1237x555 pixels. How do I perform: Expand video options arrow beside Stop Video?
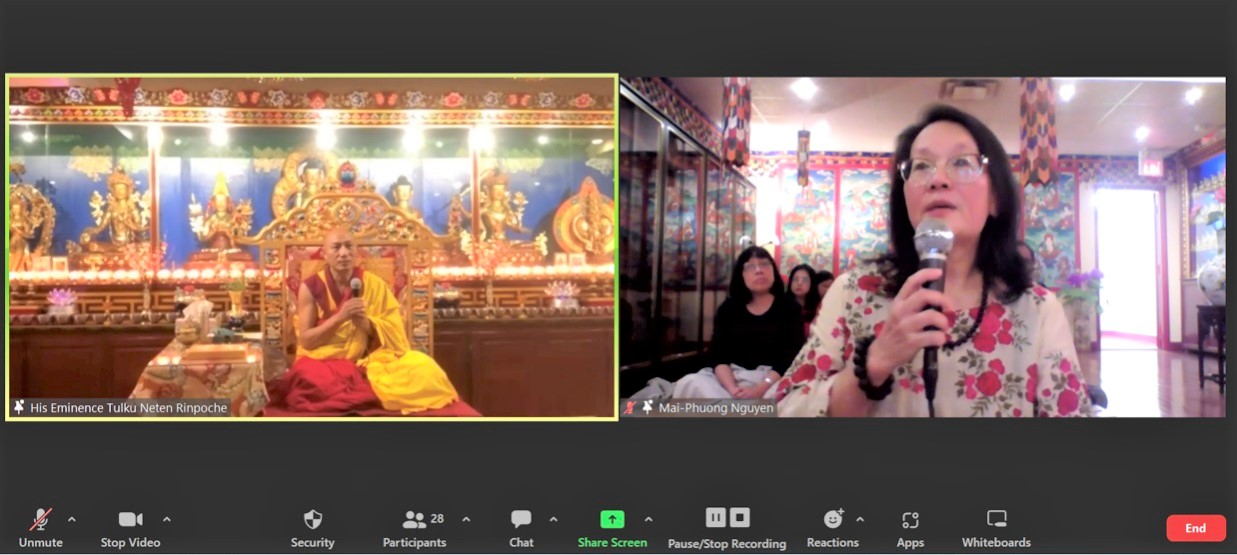(x=166, y=519)
